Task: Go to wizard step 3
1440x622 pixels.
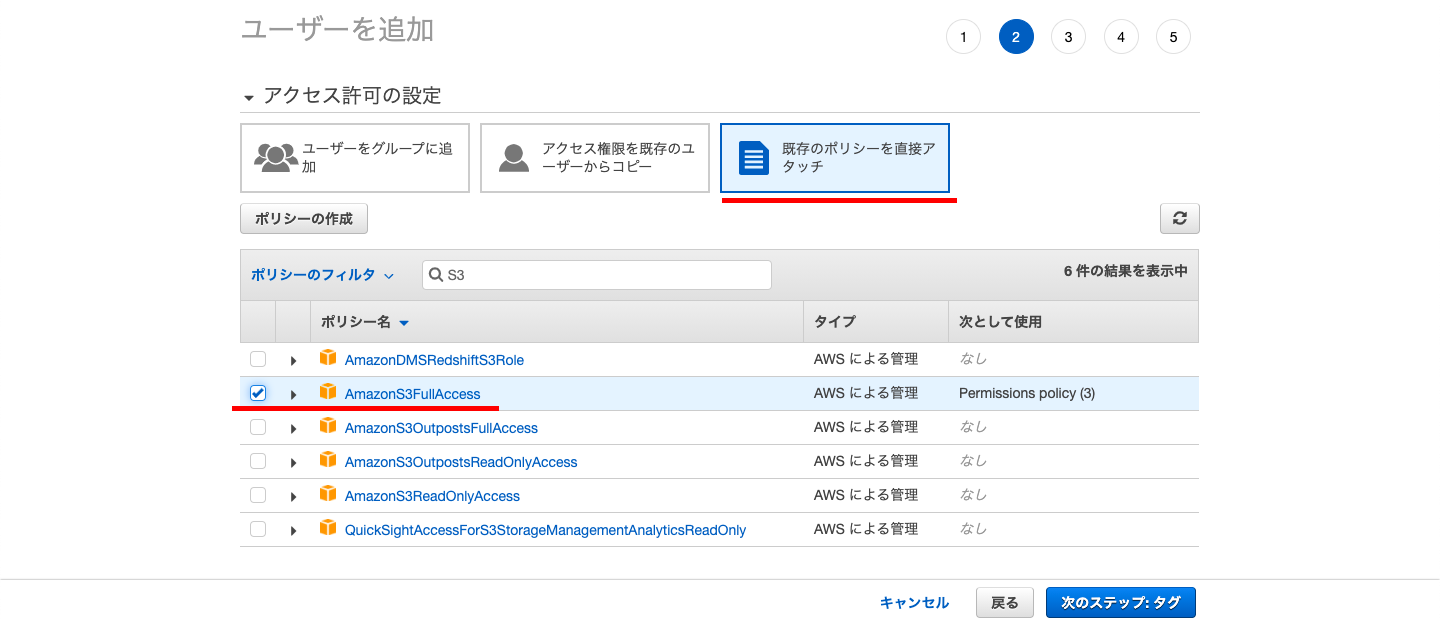Action: [x=1068, y=37]
